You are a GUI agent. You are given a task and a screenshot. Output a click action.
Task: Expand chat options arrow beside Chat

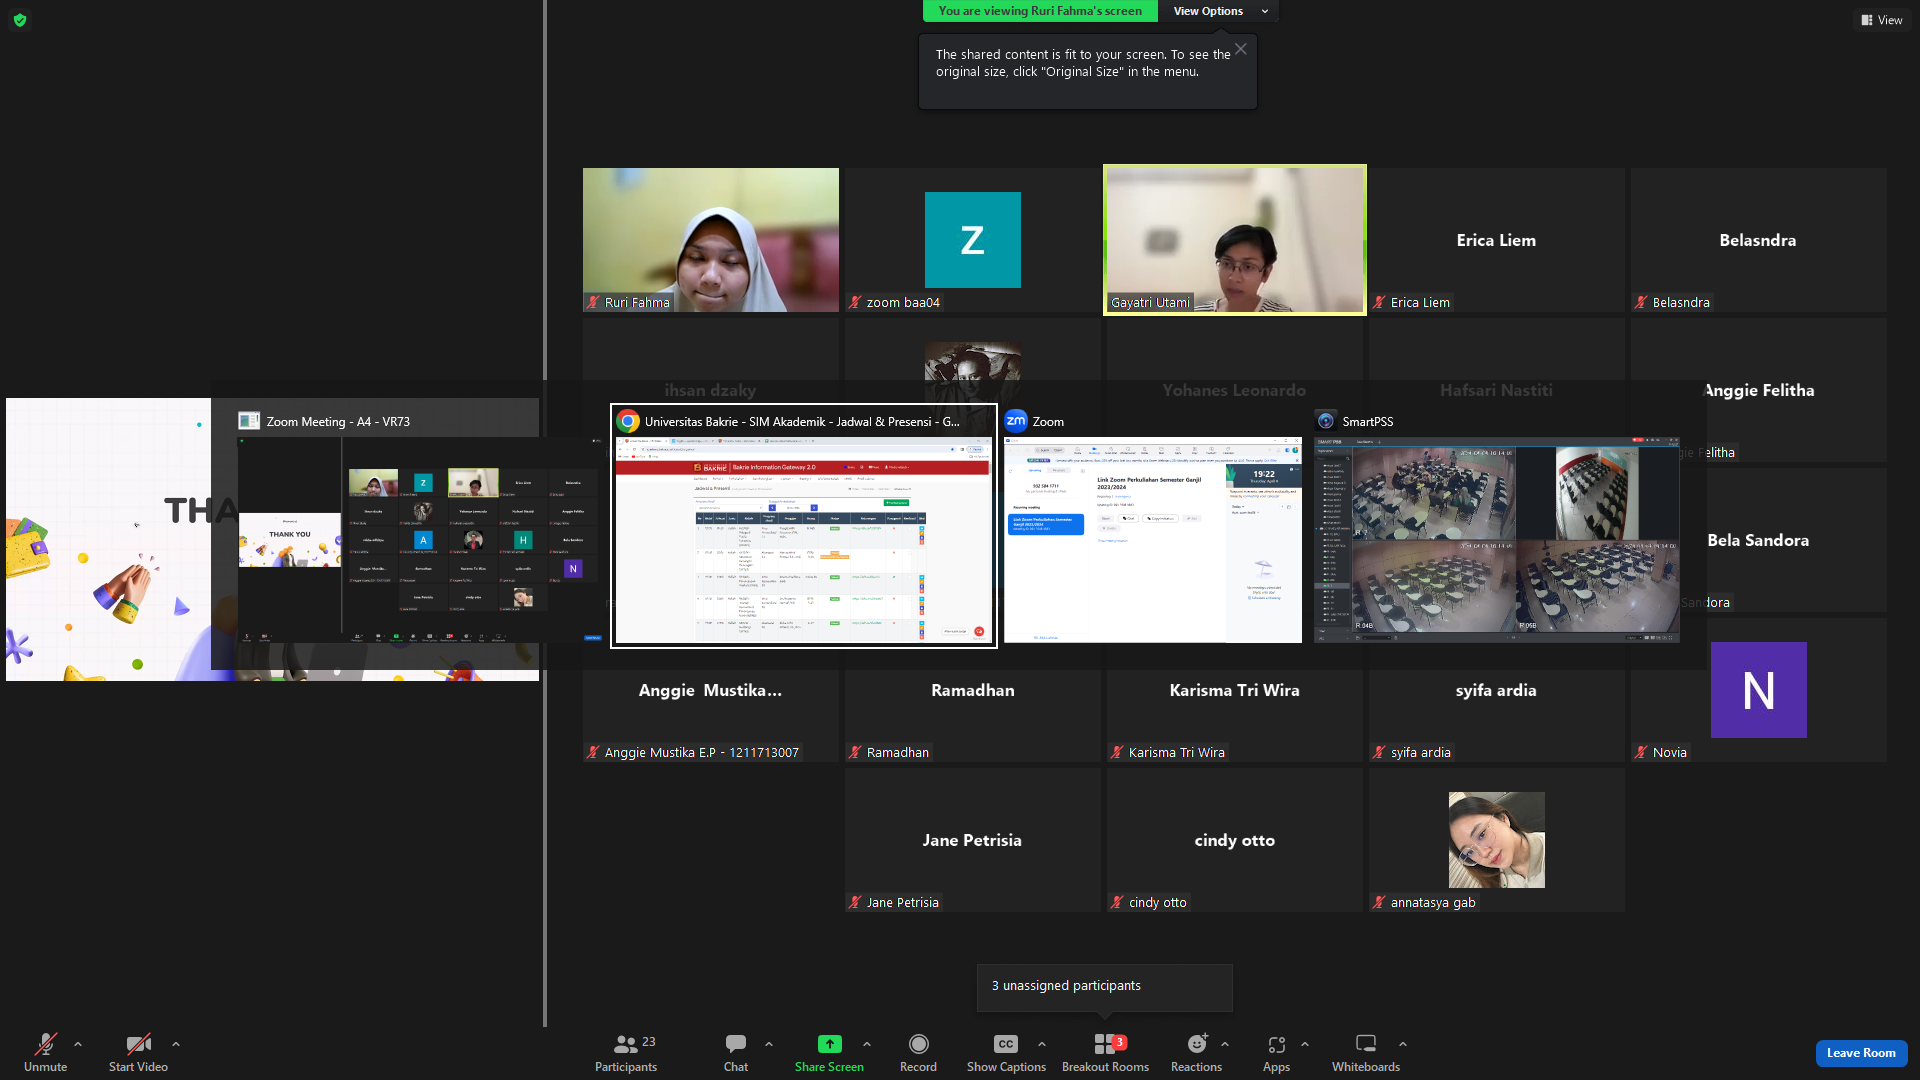[x=769, y=1044]
